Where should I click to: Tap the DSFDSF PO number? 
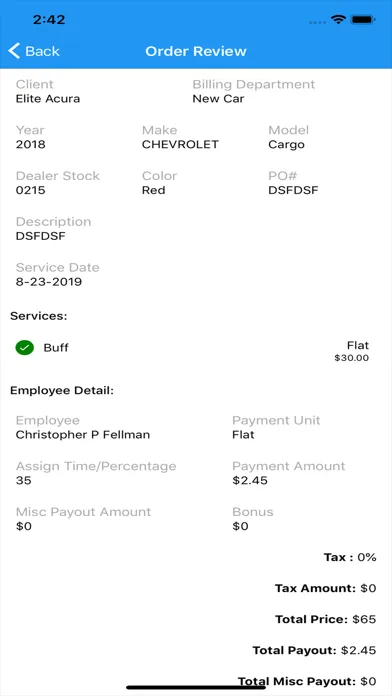[x=293, y=190]
